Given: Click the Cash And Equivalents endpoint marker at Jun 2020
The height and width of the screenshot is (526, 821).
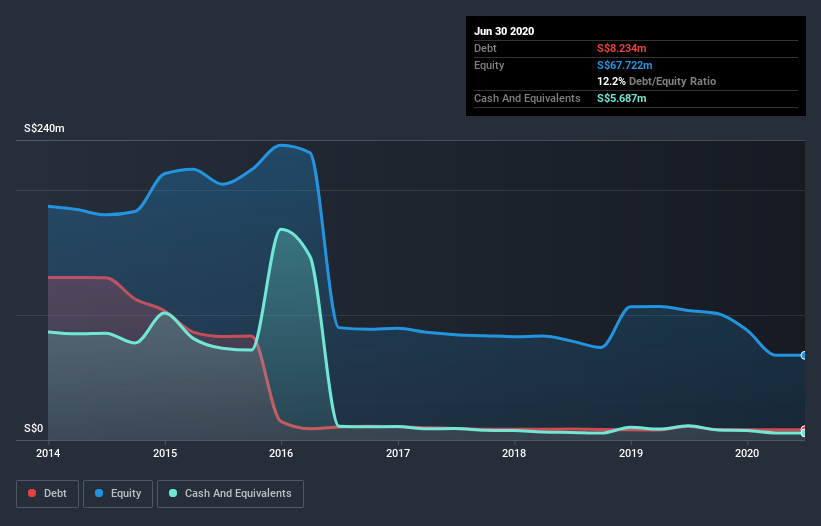Looking at the screenshot, I should point(804,433).
